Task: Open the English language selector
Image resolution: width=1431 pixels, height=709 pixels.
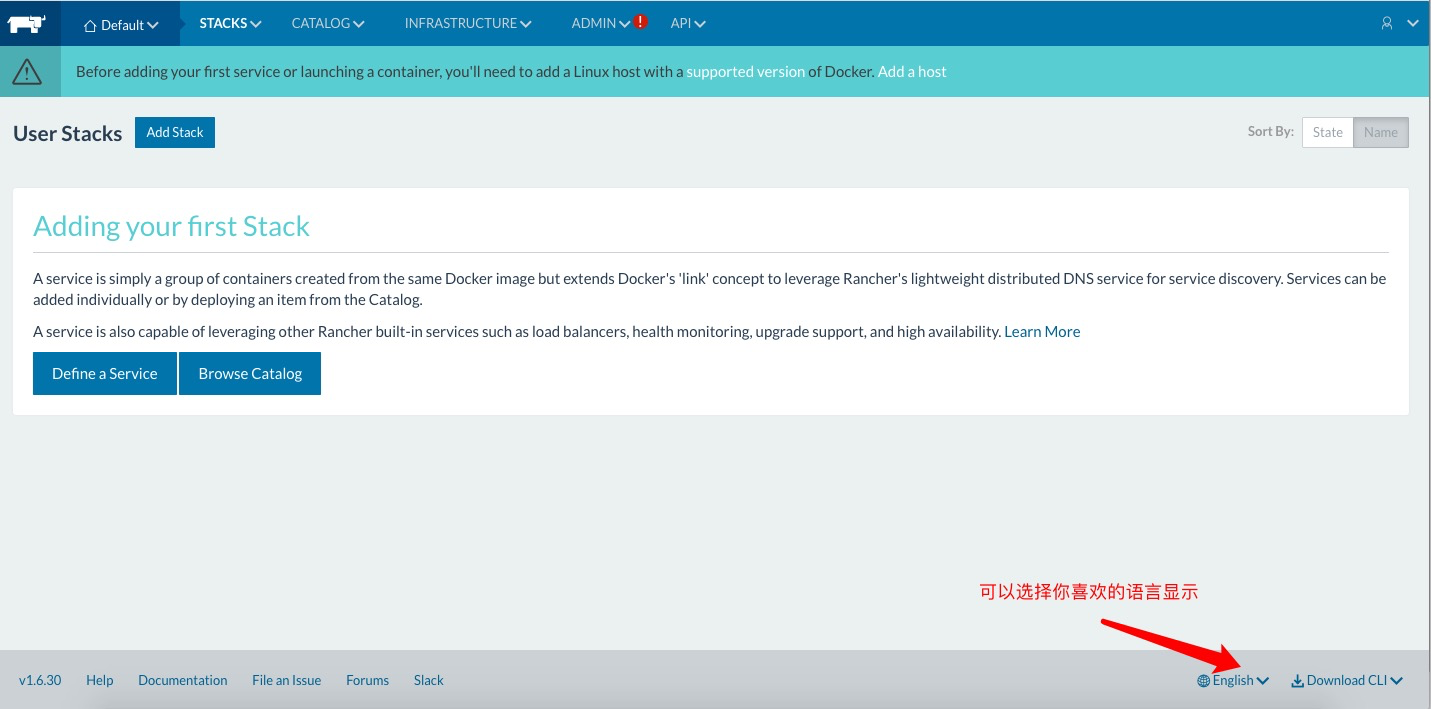Action: coord(1233,680)
